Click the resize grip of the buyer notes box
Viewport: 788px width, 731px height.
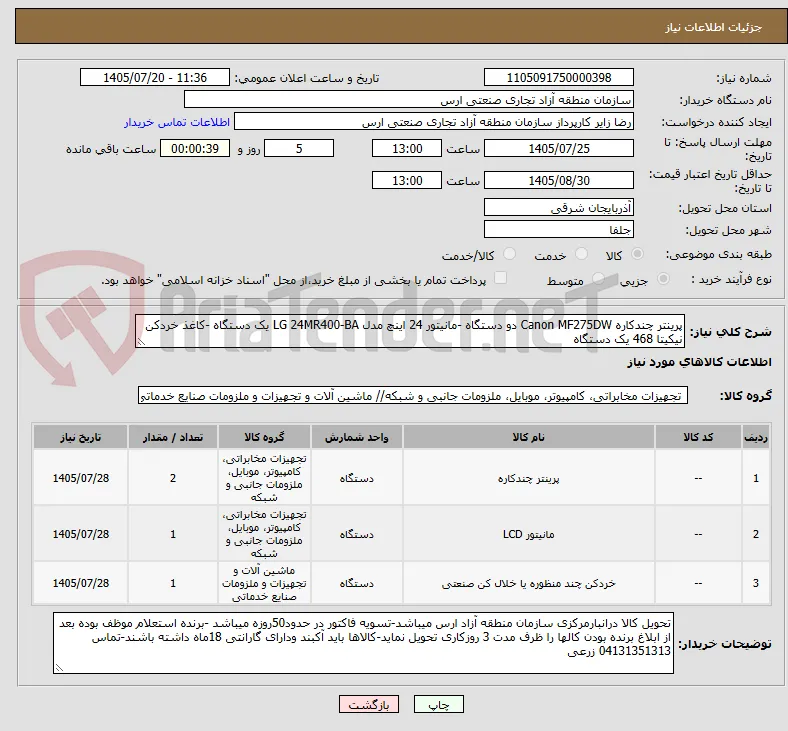click(59, 668)
